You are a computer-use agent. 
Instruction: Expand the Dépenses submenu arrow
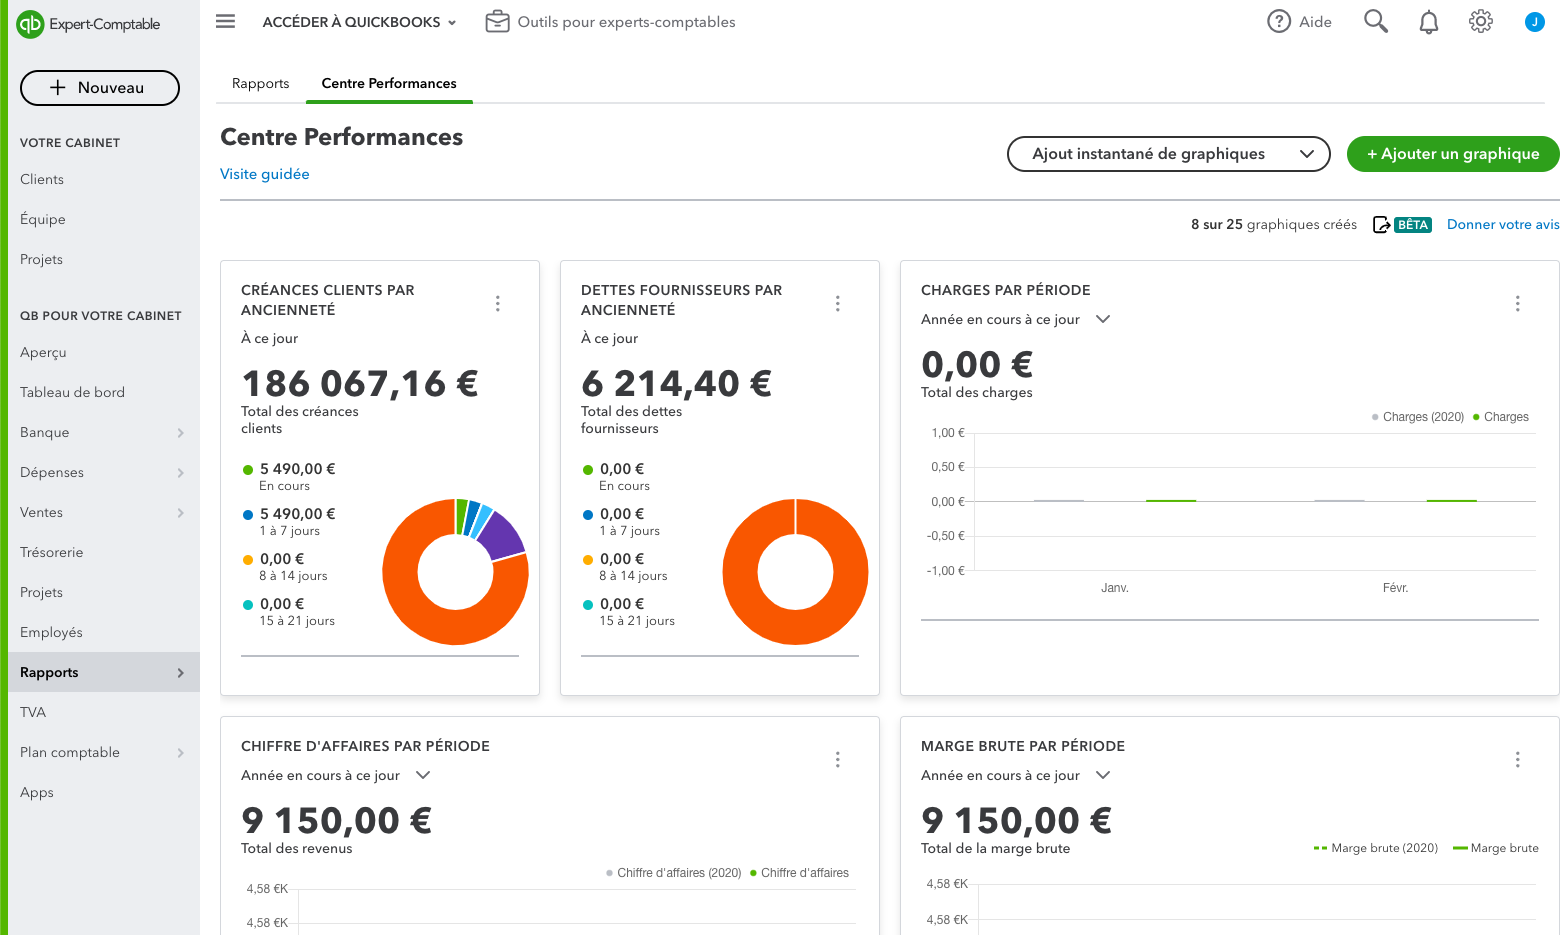pos(181,473)
